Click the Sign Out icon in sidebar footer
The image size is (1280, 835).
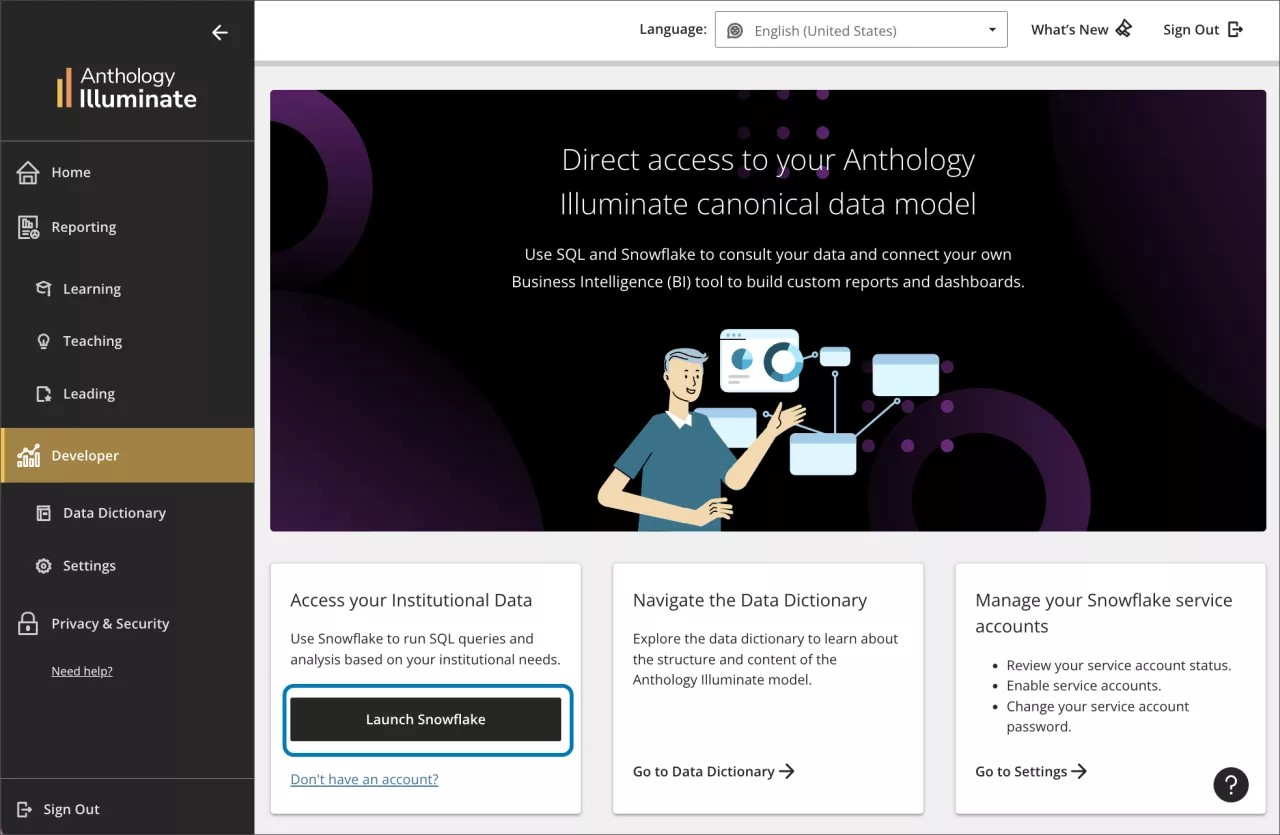[23, 808]
